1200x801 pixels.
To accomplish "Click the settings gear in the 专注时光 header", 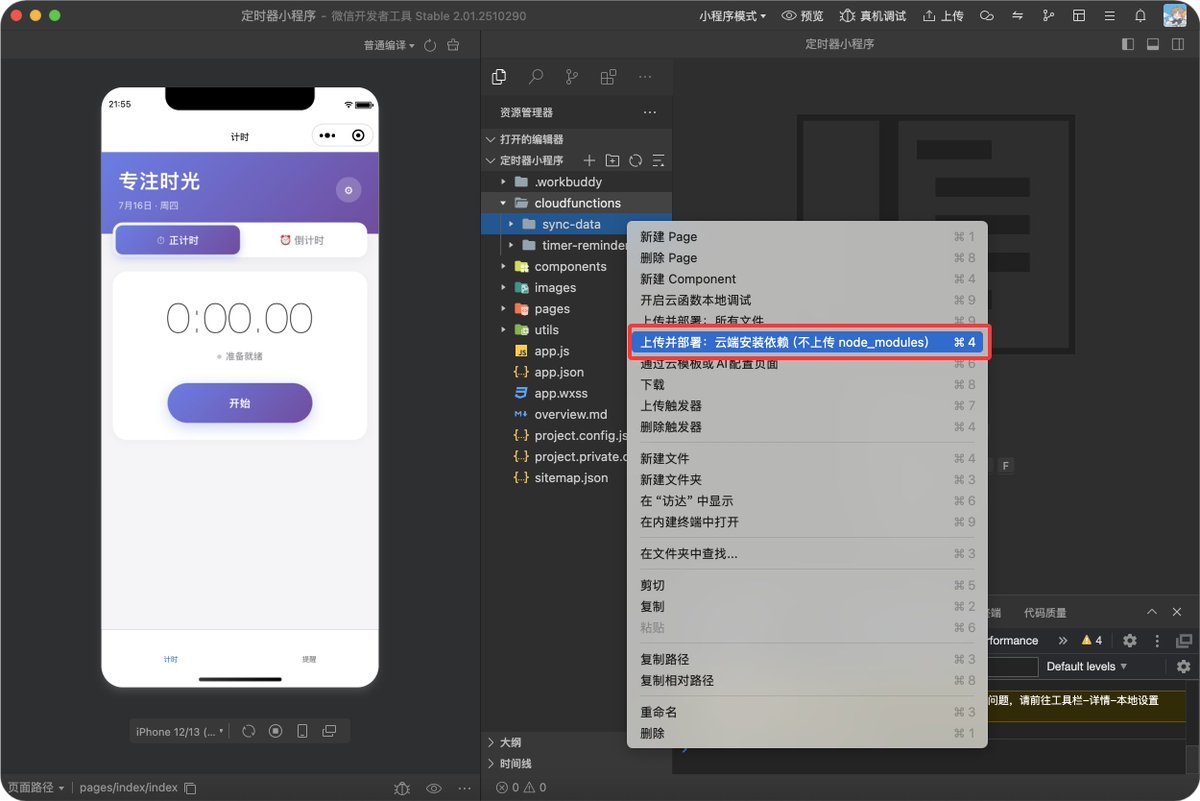I will tap(348, 190).
